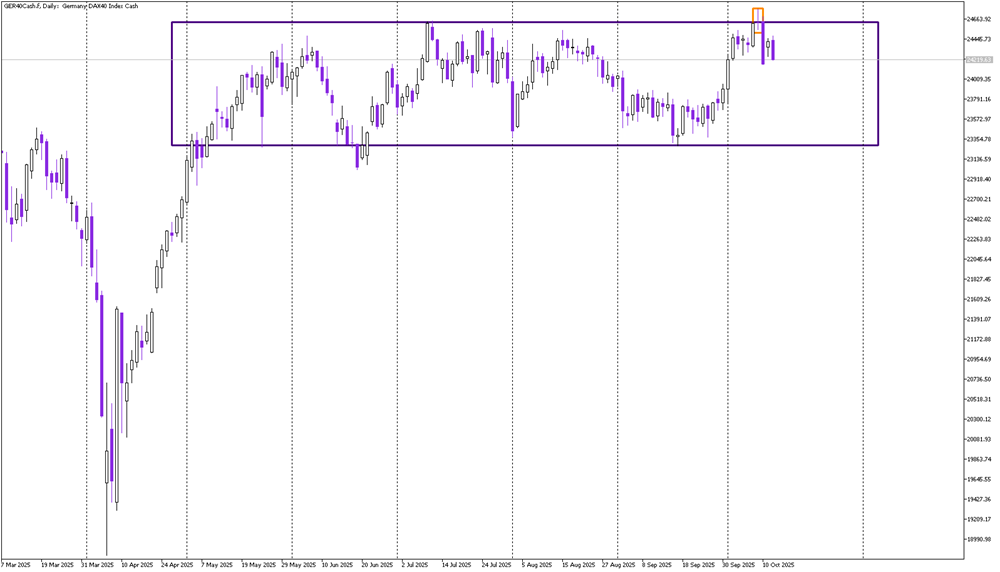Click the 10 Oct 2025 date label

779,564
